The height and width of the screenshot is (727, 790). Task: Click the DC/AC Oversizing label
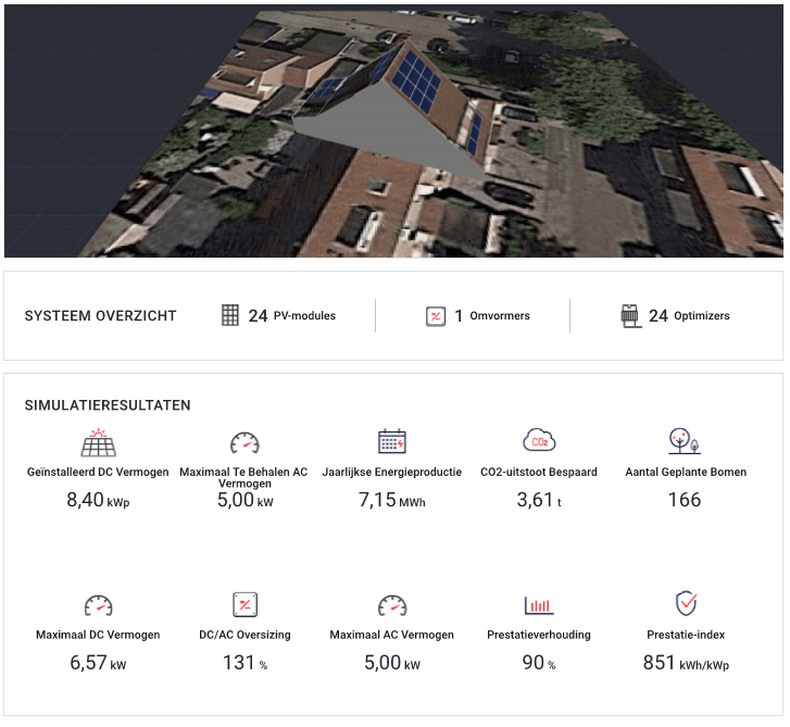pos(245,636)
